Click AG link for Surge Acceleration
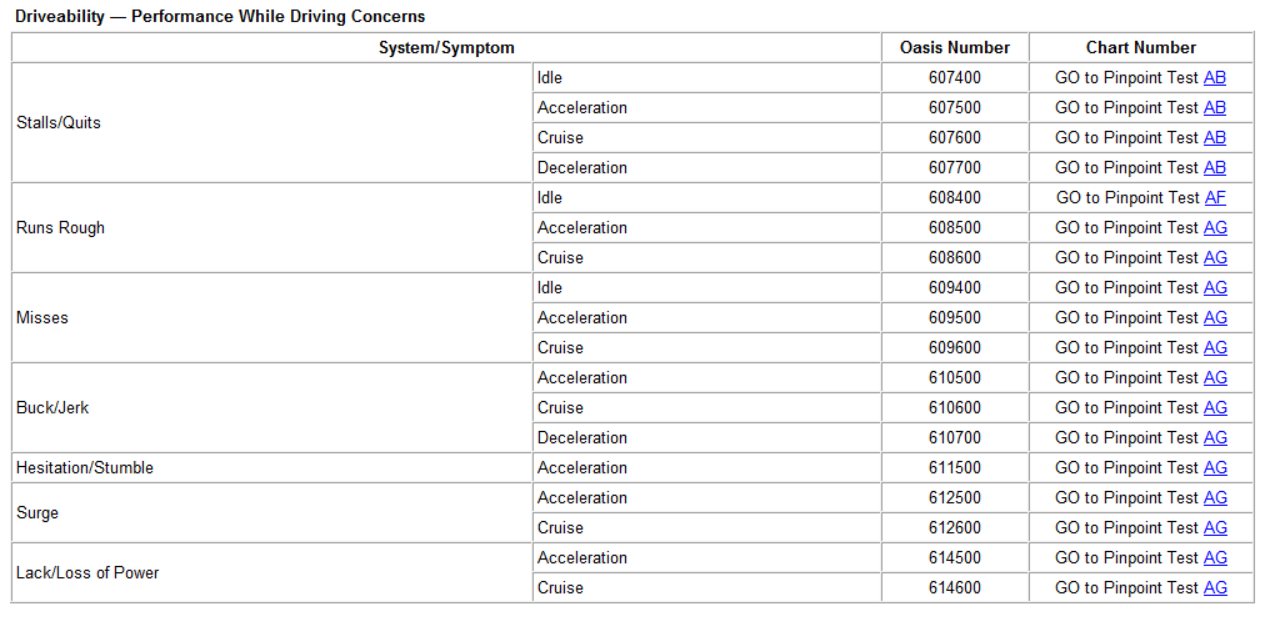The width and height of the screenshot is (1276, 620). pos(1215,498)
